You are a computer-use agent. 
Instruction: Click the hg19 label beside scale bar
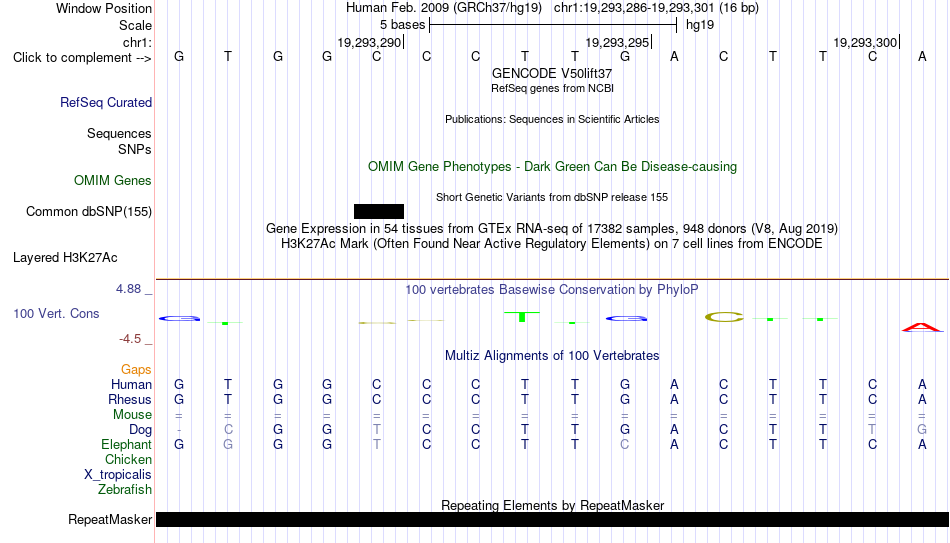(700, 25)
